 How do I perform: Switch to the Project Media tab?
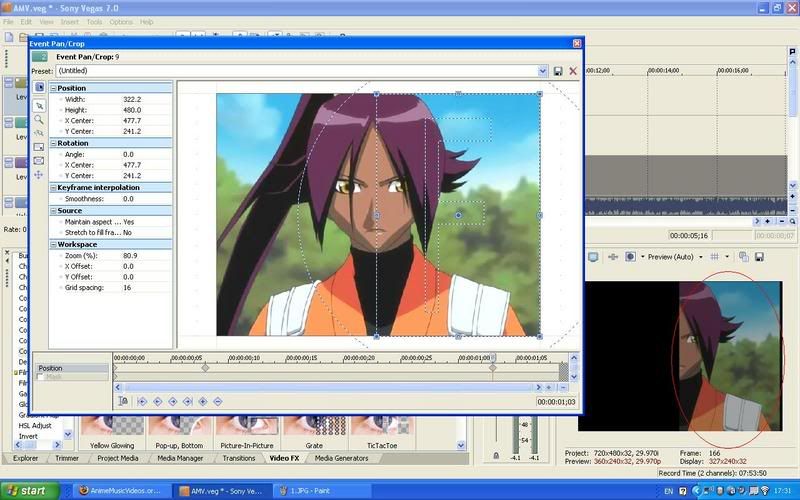coord(118,458)
